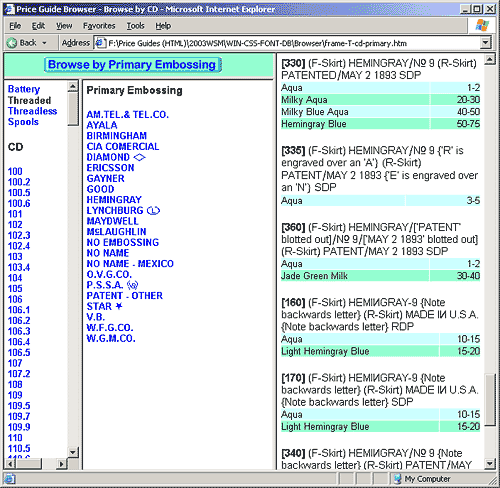
Task: Open PATENT - OTHER link
Action: point(125,296)
